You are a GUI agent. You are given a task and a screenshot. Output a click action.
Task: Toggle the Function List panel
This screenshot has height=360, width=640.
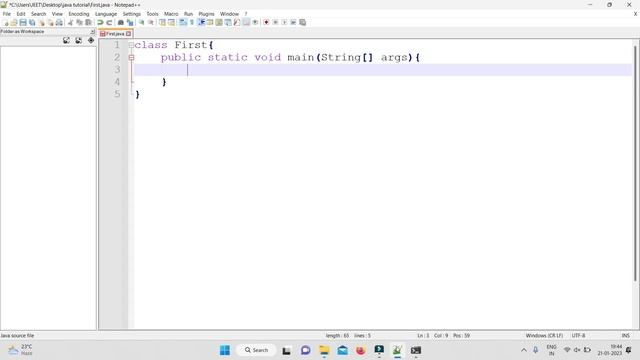[237, 22]
